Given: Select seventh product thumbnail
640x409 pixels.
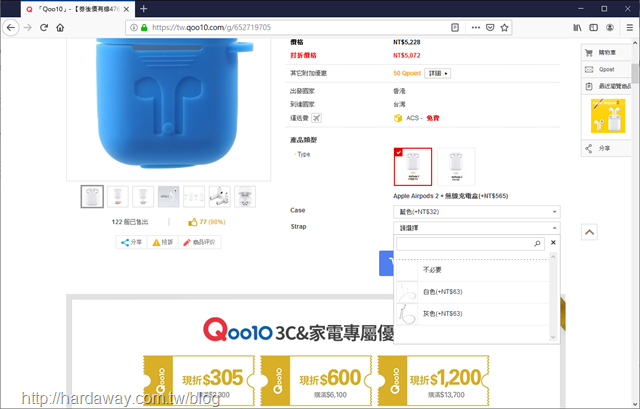Looking at the screenshot, I should point(245,196).
